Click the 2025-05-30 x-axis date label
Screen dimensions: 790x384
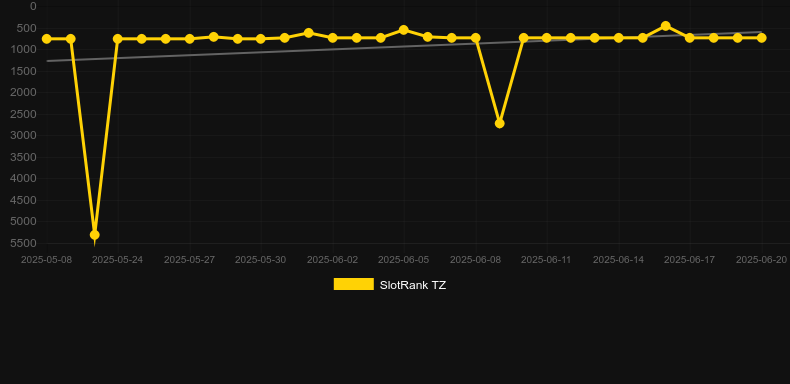click(261, 260)
